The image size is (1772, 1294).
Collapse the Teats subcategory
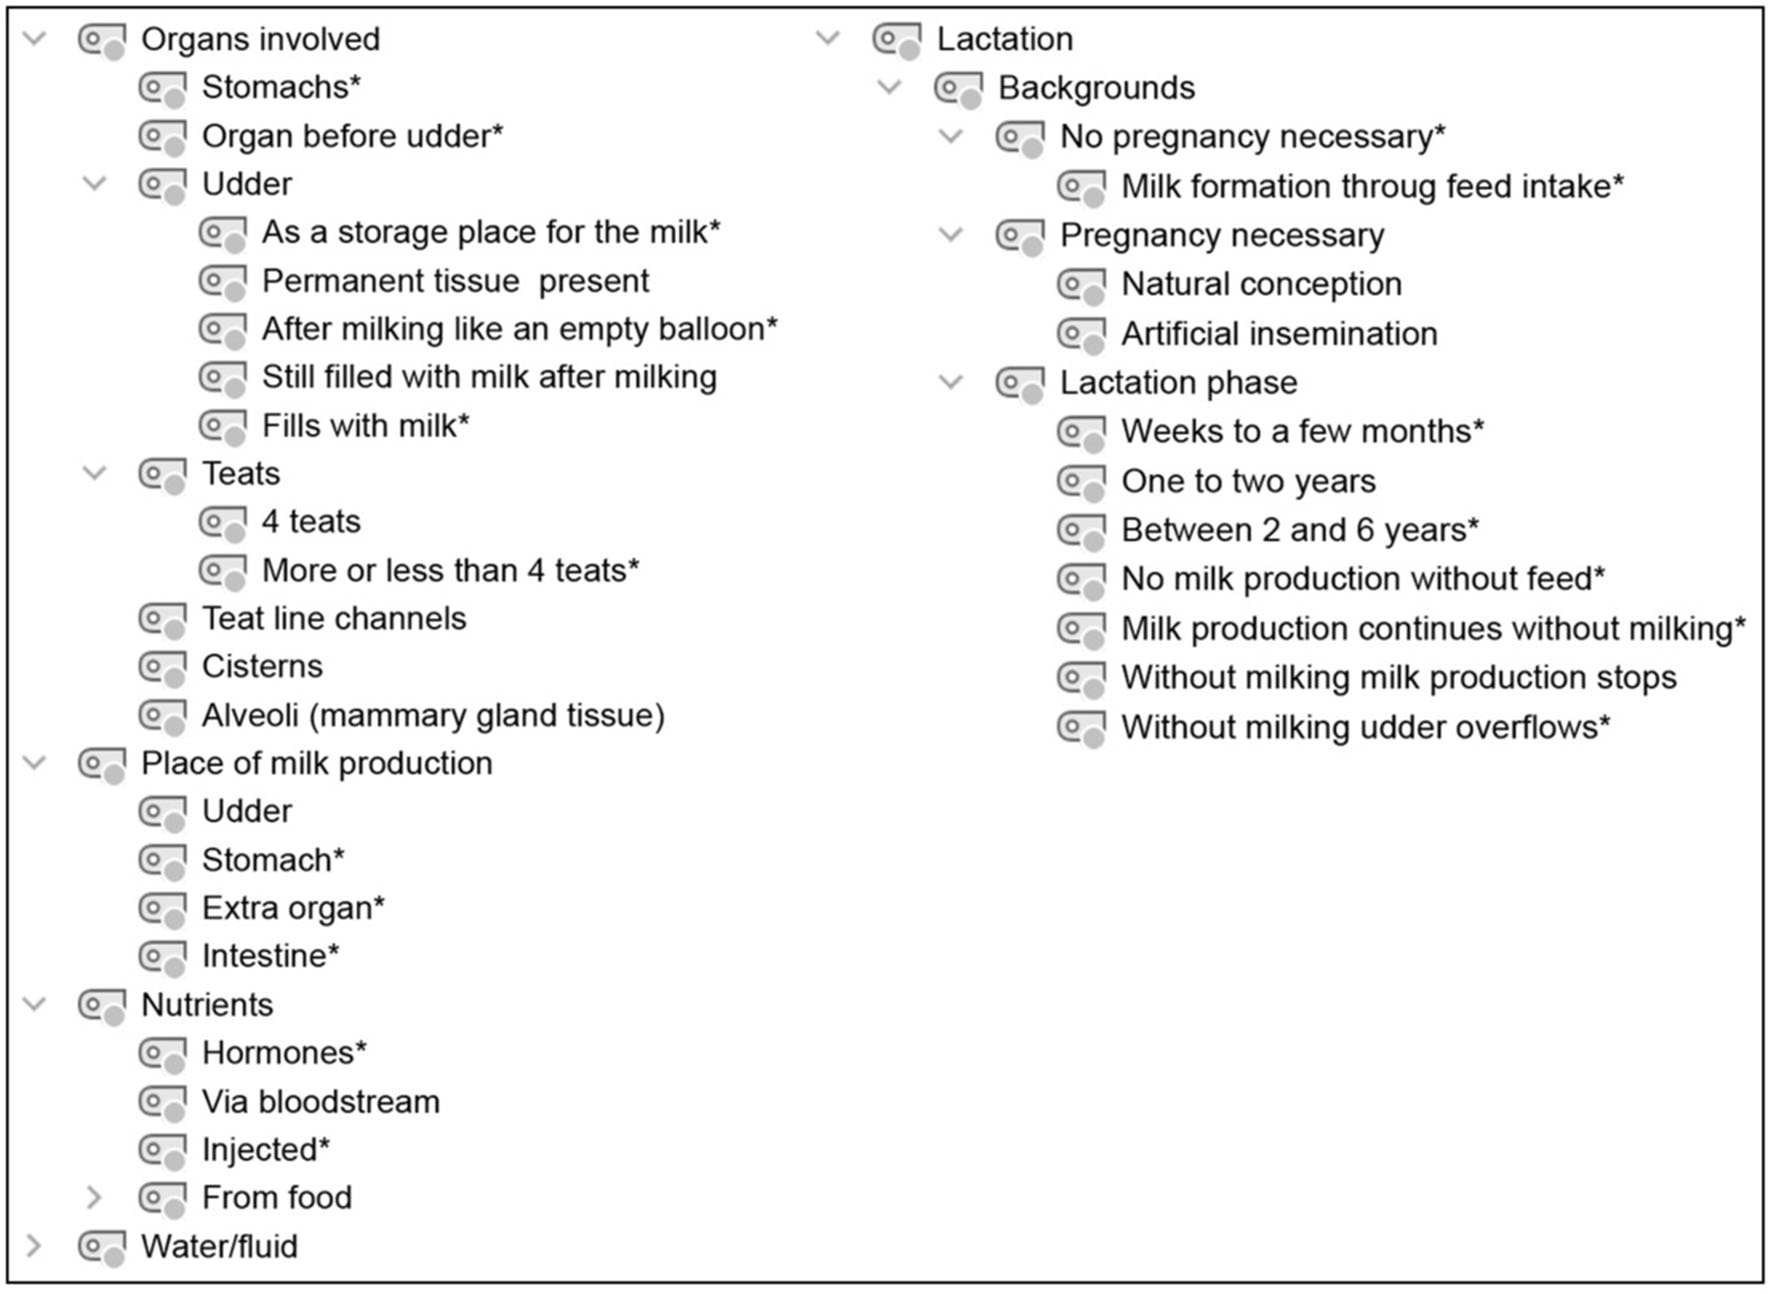click(94, 473)
